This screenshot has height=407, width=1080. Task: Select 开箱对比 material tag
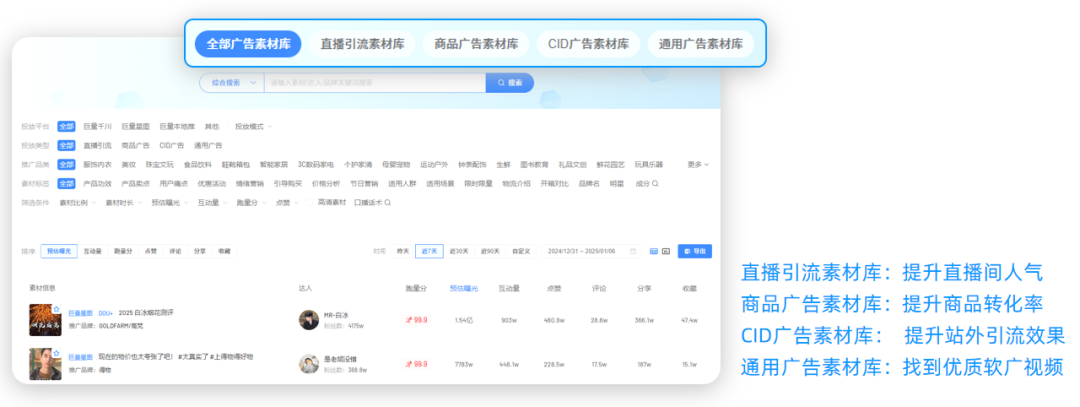pos(554,184)
